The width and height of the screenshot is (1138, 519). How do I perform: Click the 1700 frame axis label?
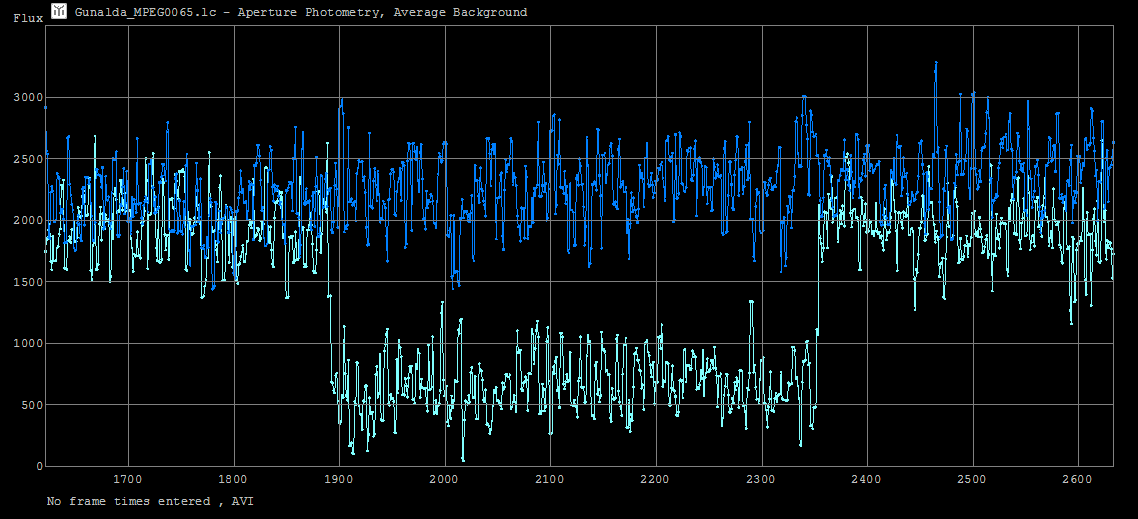point(128,480)
